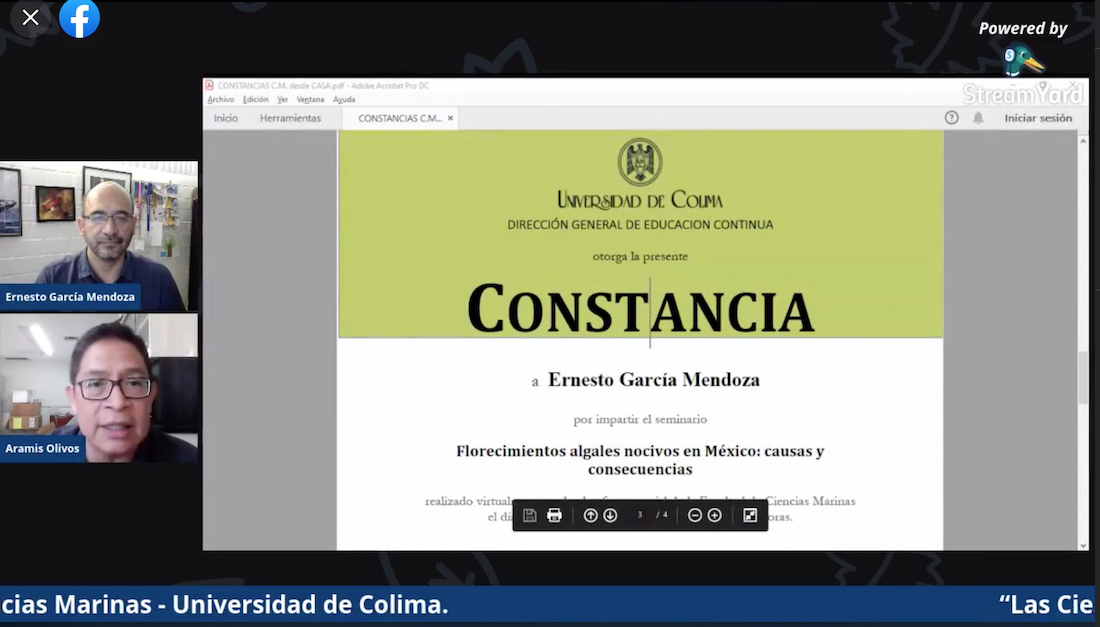1100x627 pixels.
Task: Click the vertical scrollbar thumb of the PDF
Action: pyautogui.click(x=1082, y=379)
